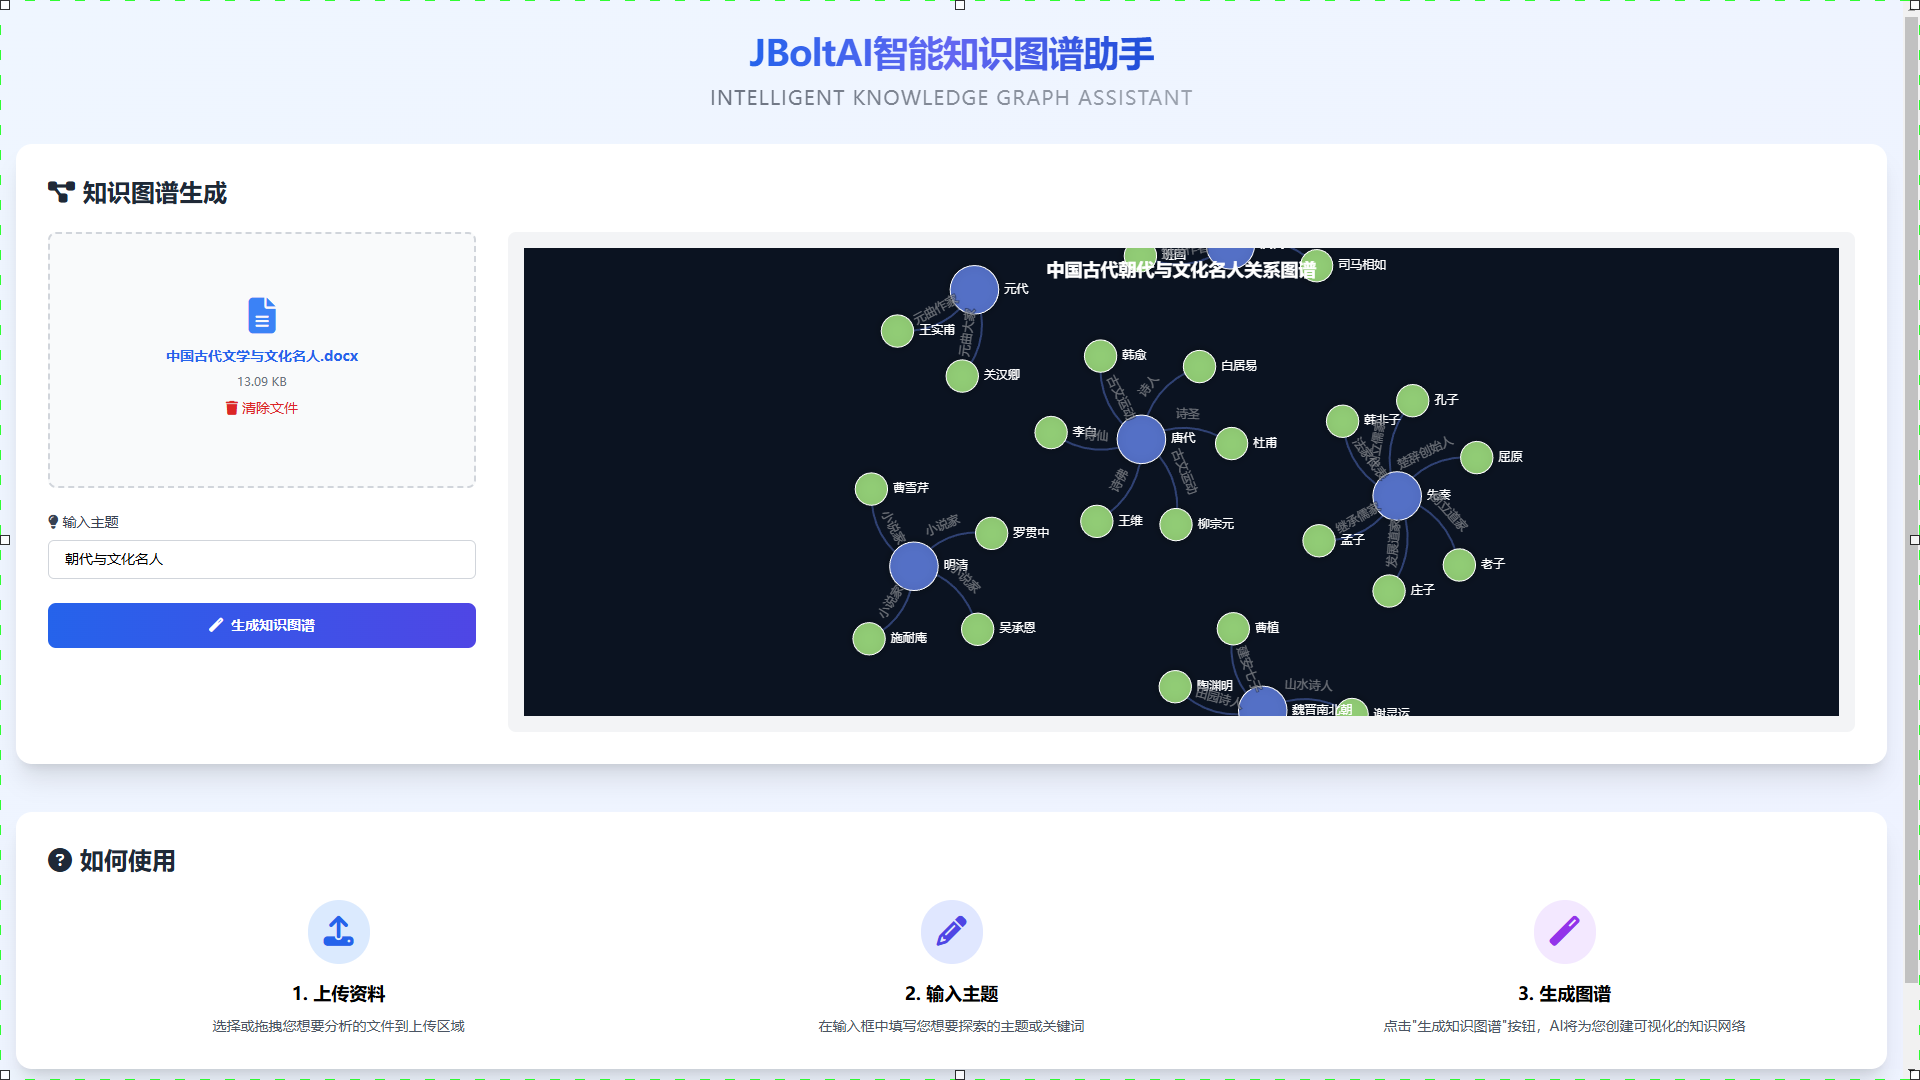Click the uploaded docx file icon
This screenshot has width=1920, height=1080.
(x=262, y=315)
